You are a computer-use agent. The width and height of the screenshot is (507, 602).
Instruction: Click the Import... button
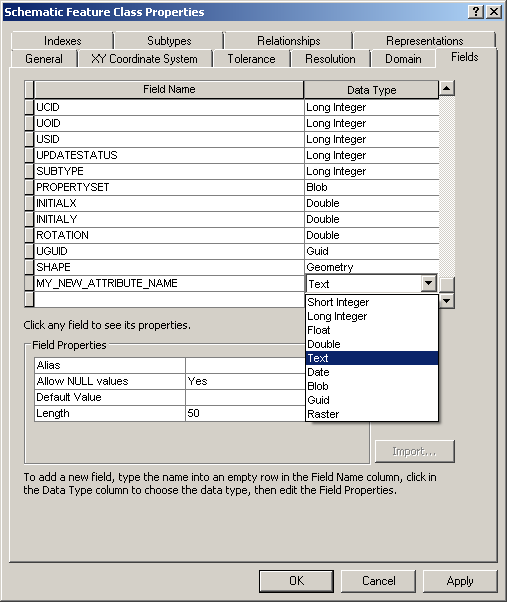pyautogui.click(x=415, y=451)
